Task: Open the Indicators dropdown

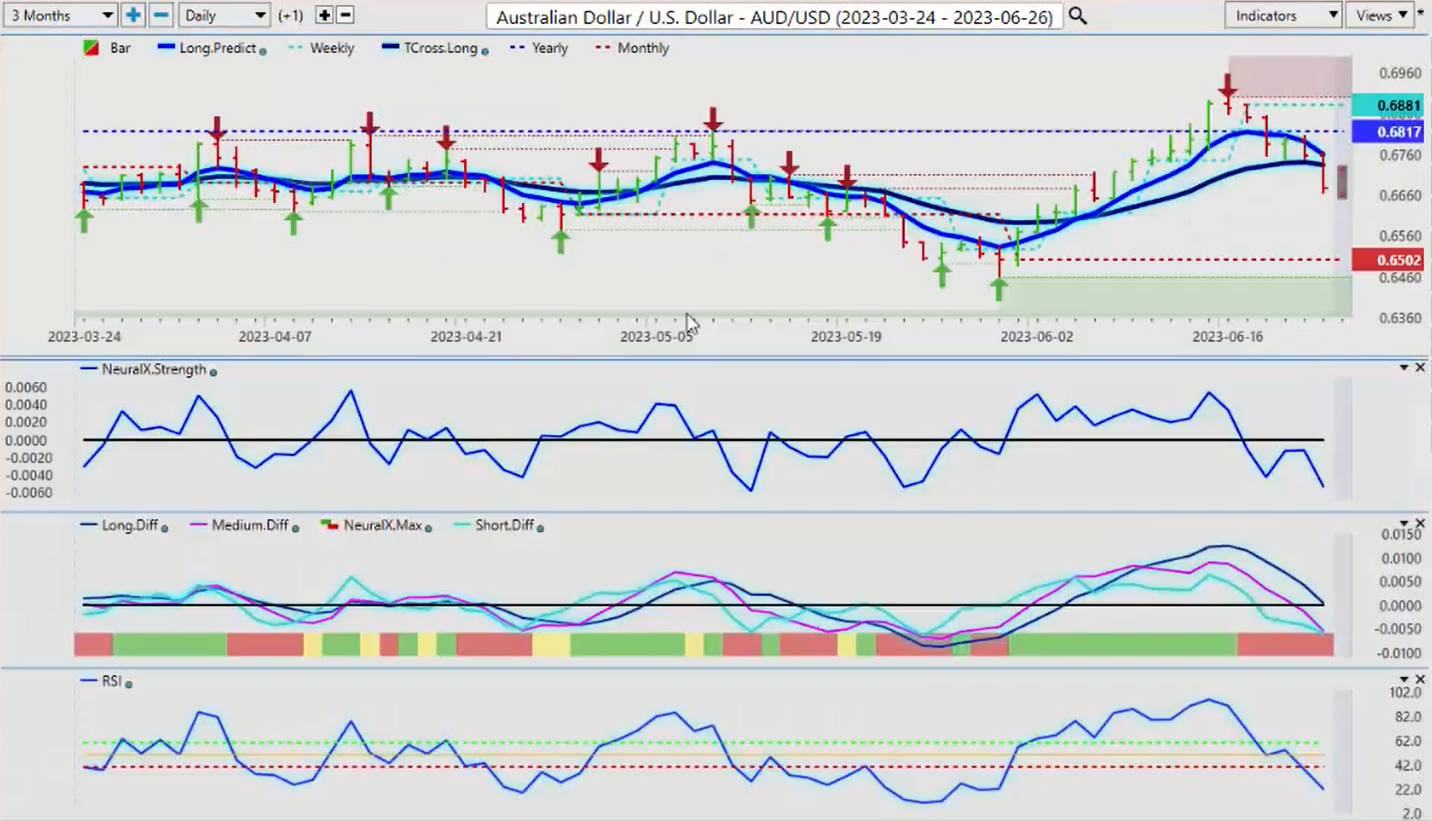Action: tap(1283, 15)
